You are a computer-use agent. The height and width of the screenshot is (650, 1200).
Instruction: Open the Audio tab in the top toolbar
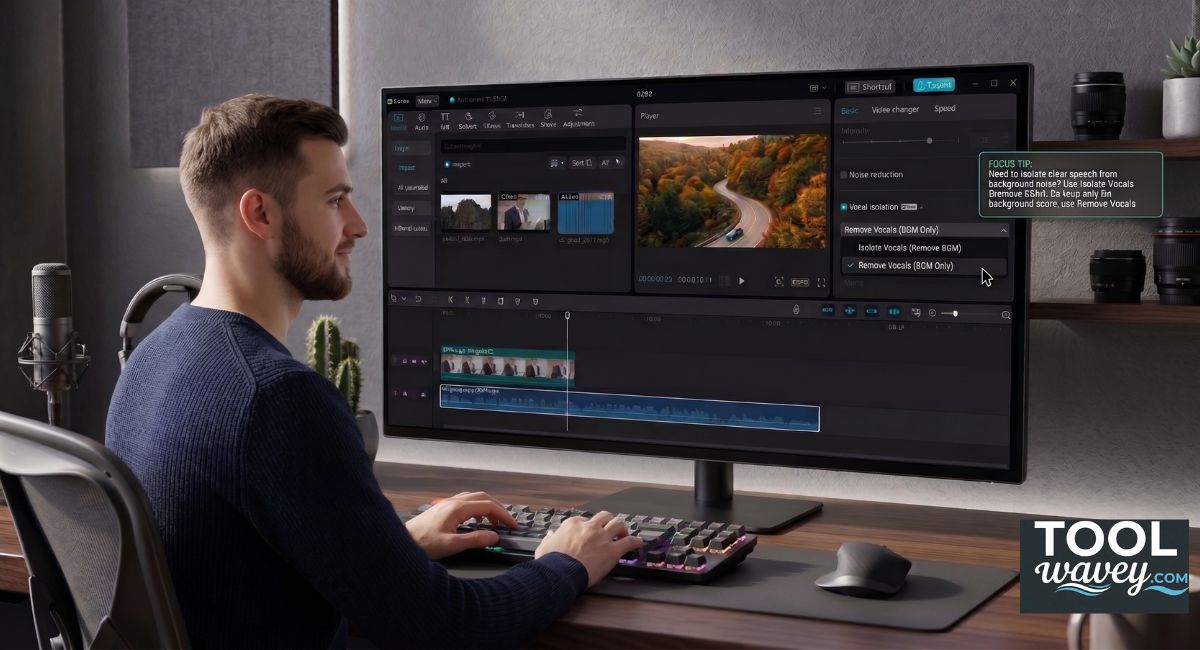[x=422, y=121]
